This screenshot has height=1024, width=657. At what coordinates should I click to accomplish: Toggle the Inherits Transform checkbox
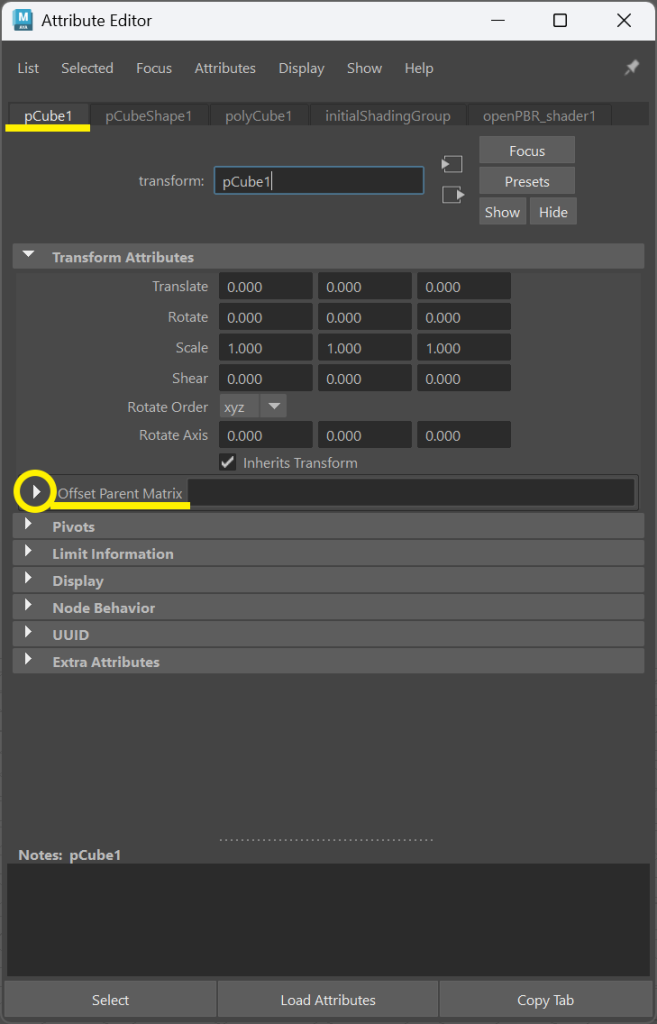[228, 463]
